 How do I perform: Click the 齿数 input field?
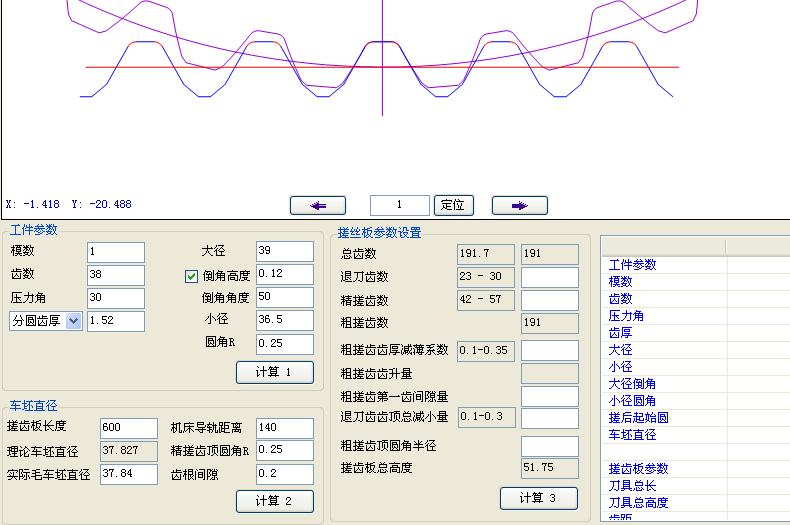click(116, 275)
